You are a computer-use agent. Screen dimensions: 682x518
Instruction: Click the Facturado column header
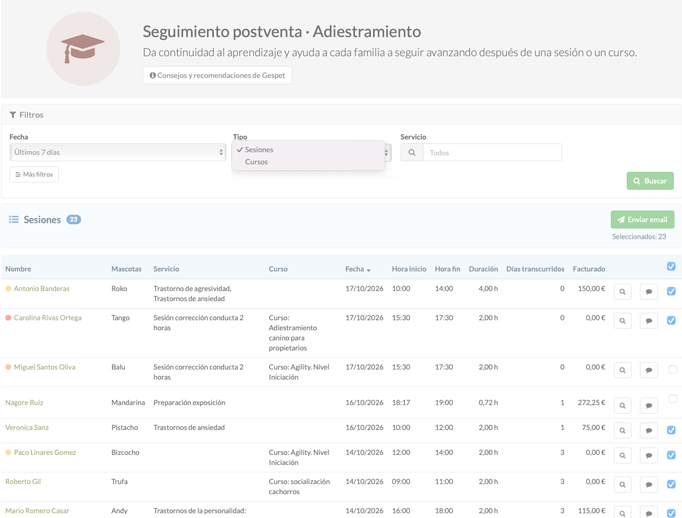pyautogui.click(x=588, y=269)
